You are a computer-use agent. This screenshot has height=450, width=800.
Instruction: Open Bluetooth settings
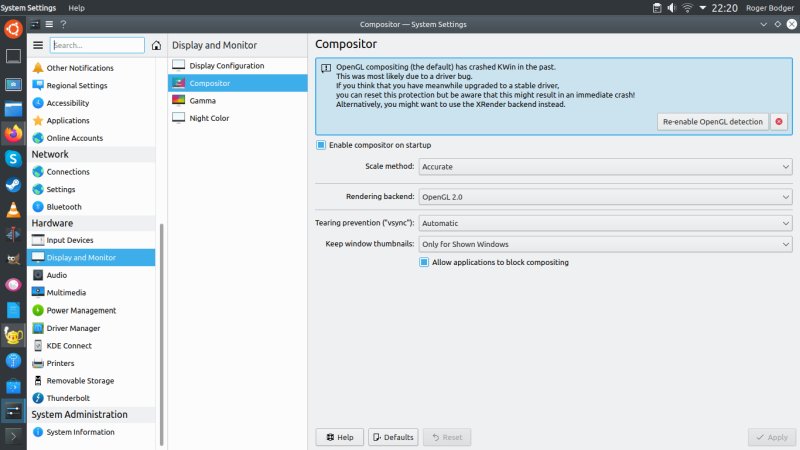point(91,207)
